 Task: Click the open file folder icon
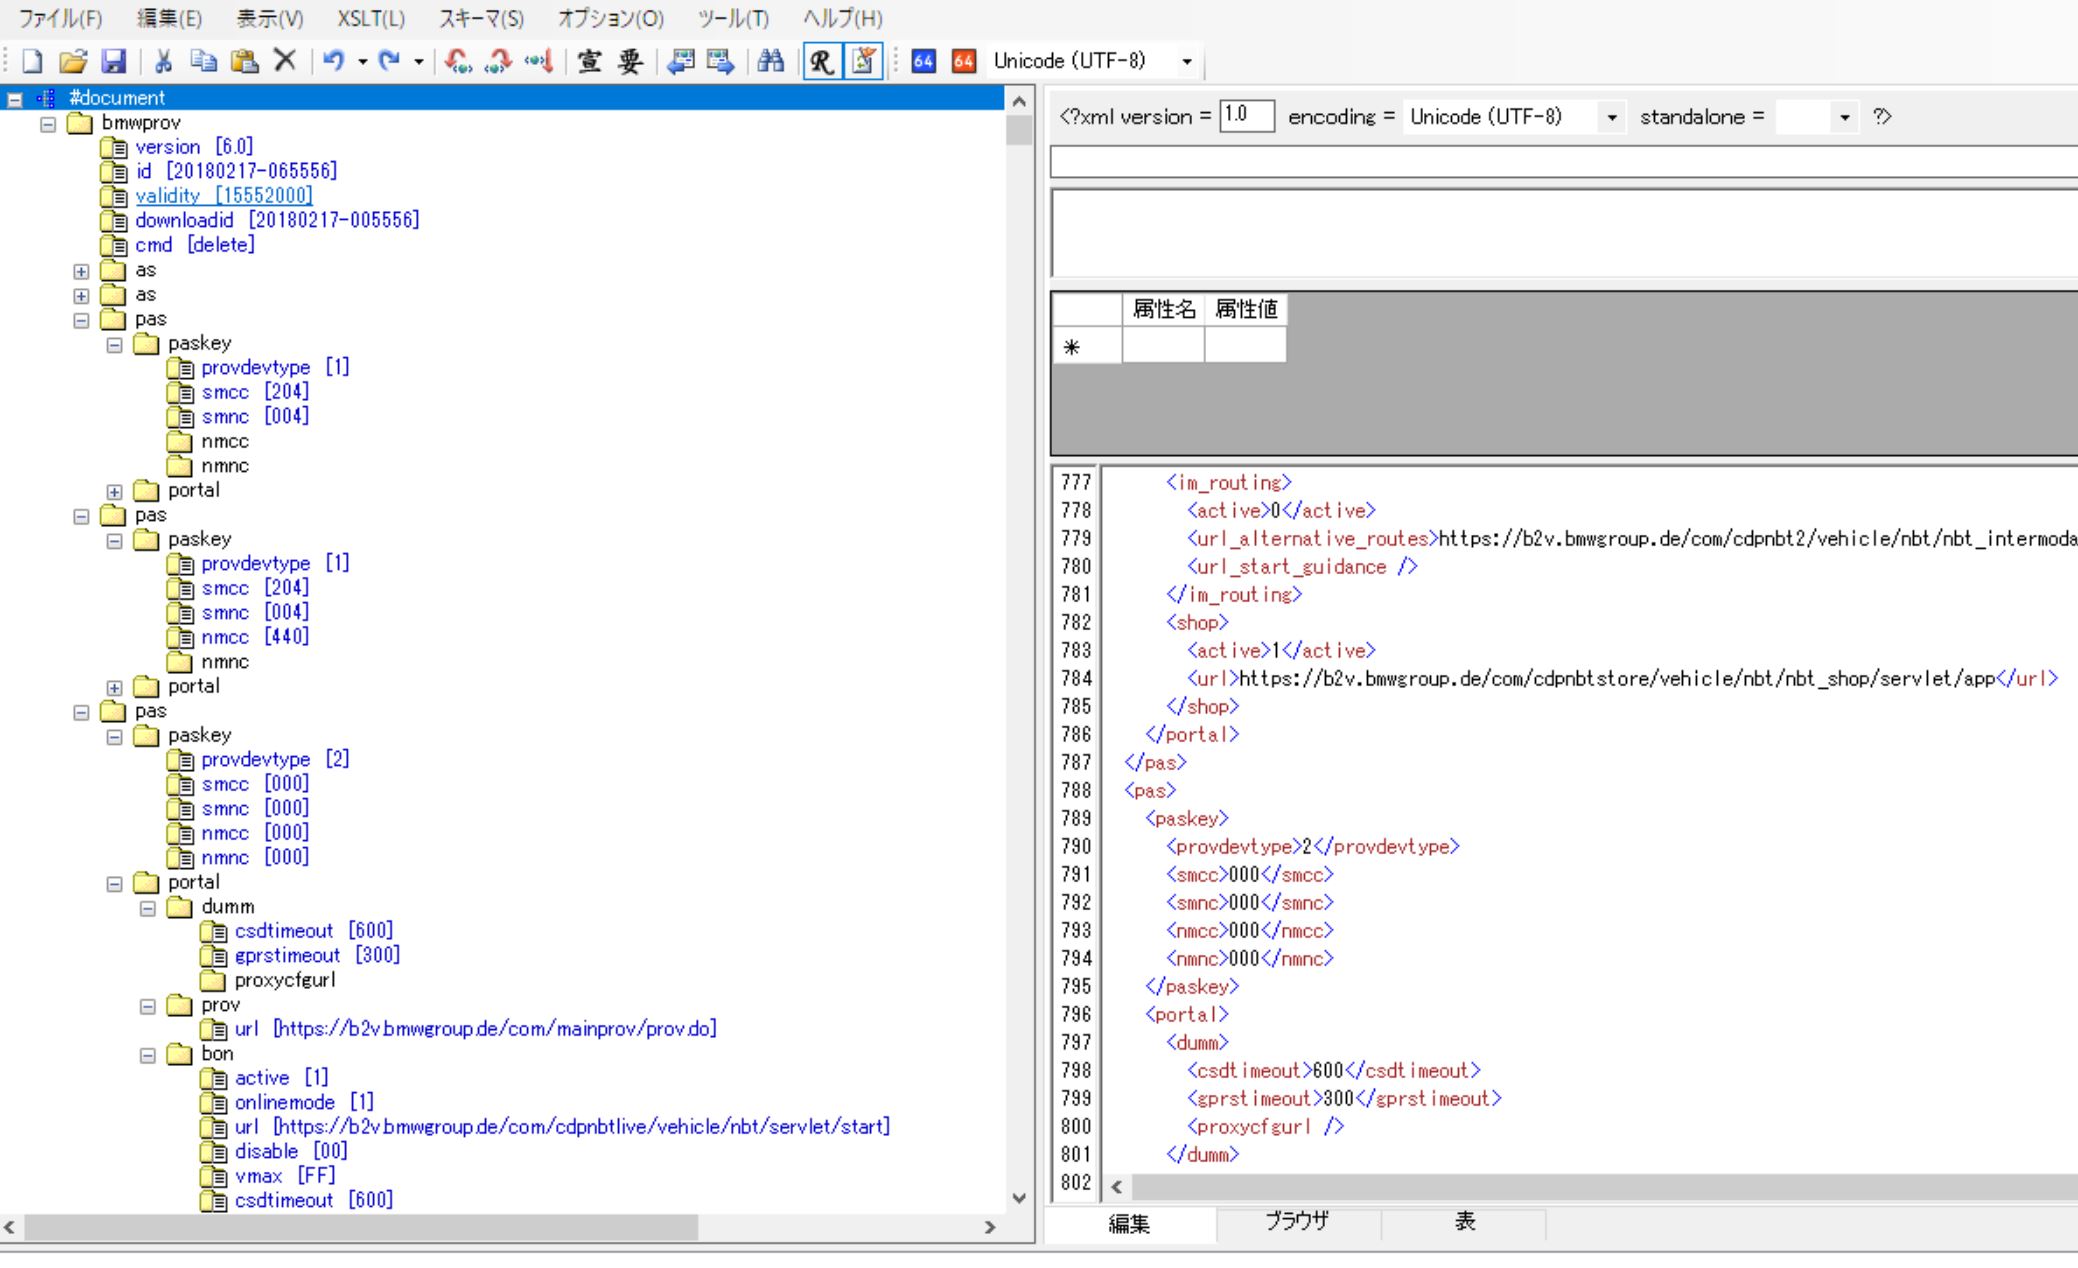[x=73, y=61]
